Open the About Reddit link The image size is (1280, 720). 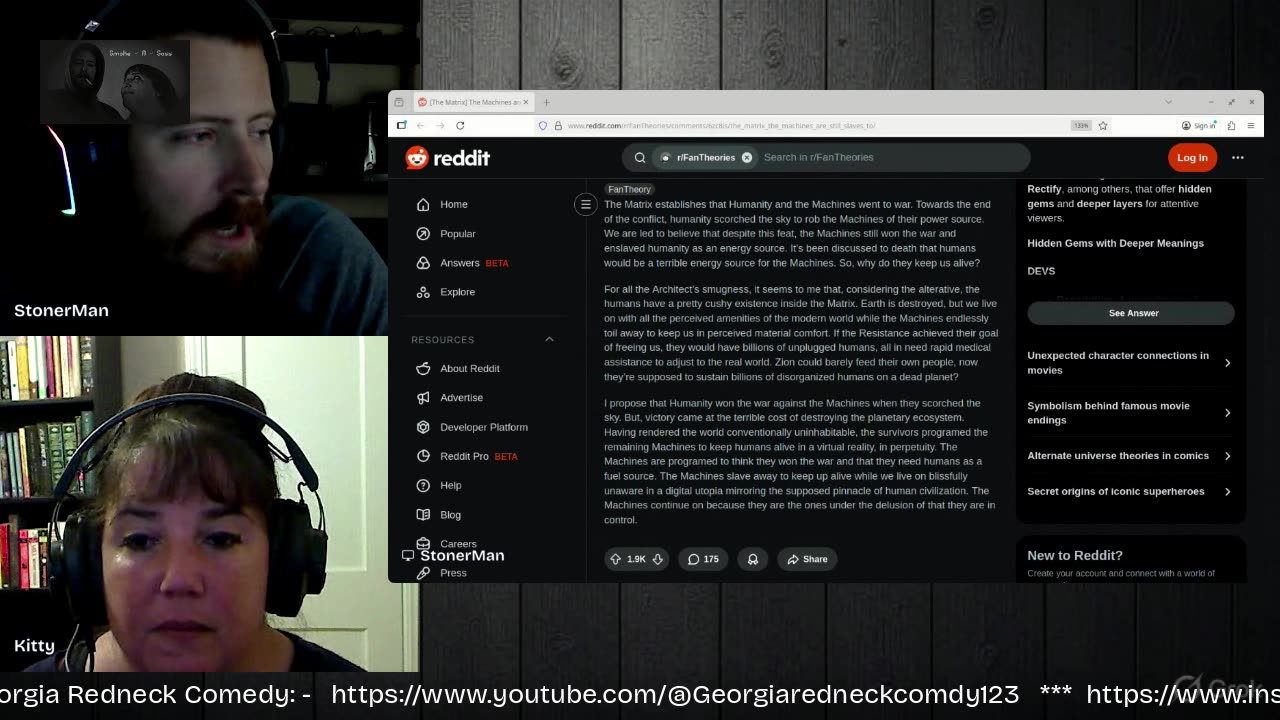(x=469, y=368)
